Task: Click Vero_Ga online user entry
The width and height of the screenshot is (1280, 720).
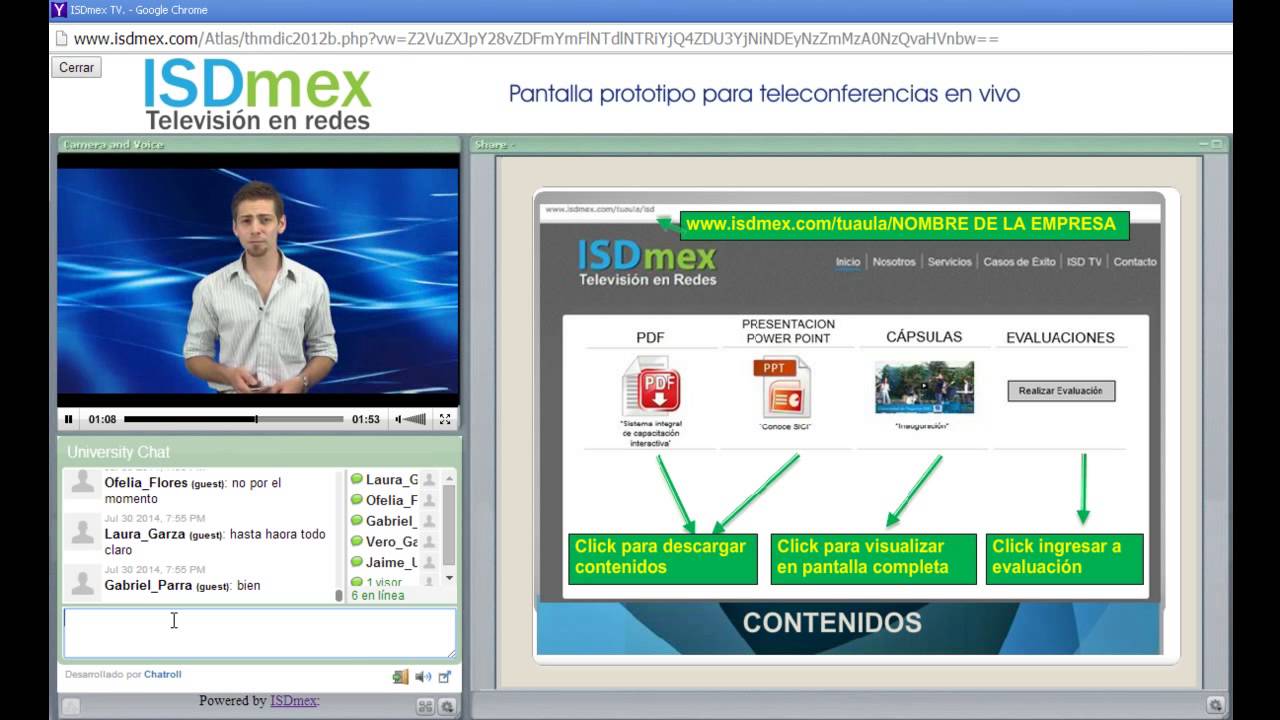Action: pos(384,542)
